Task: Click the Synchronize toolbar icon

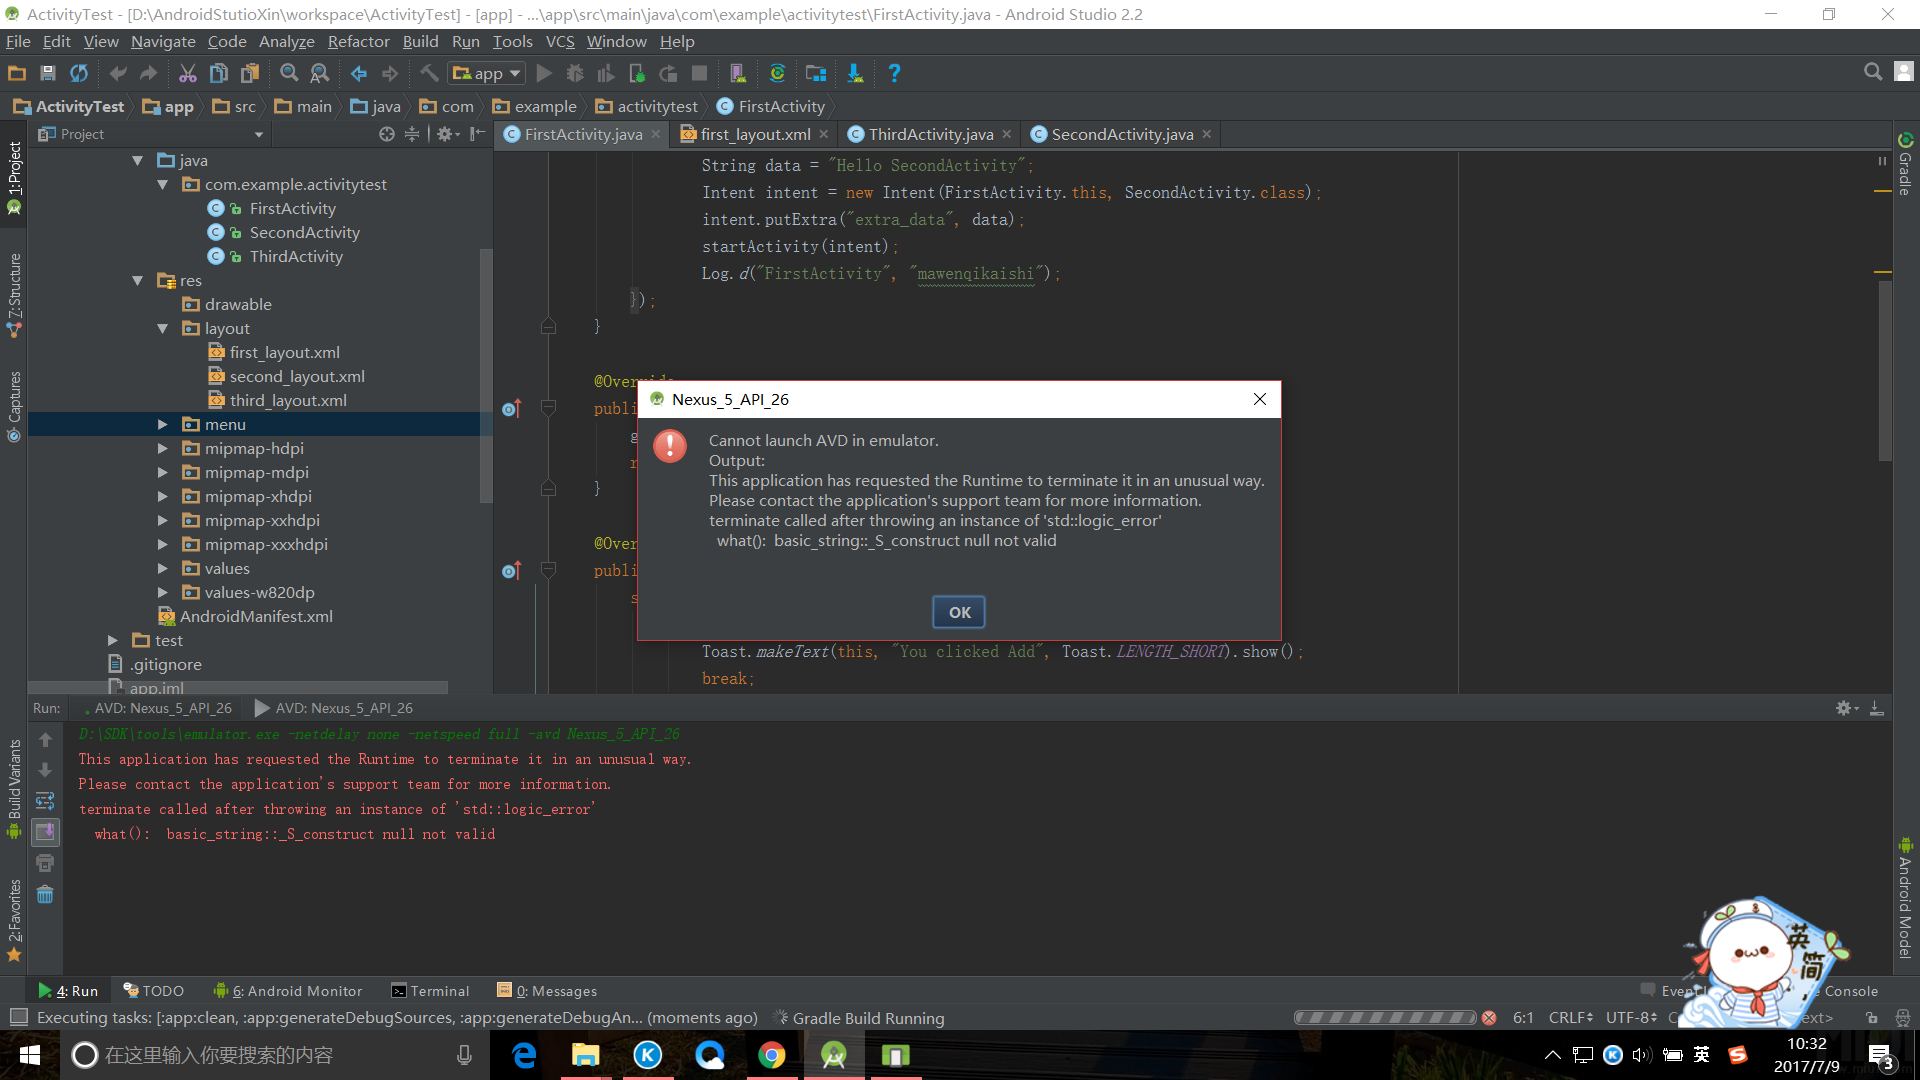Action: (79, 73)
